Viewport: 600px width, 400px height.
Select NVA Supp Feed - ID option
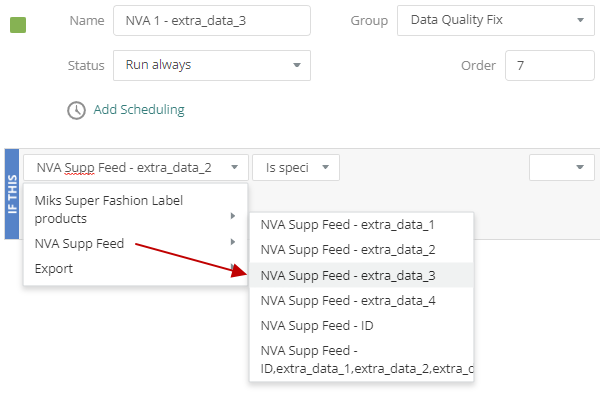pyautogui.click(x=361, y=325)
